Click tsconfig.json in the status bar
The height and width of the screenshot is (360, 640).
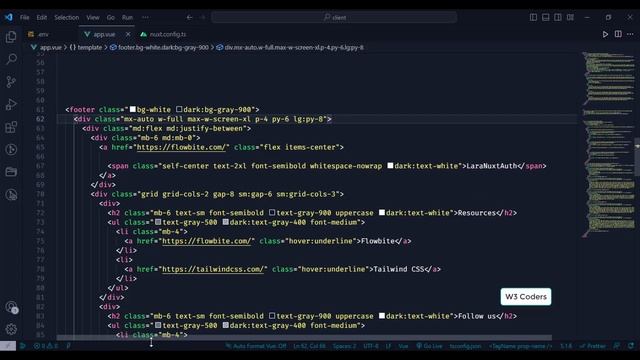[x=465, y=346]
